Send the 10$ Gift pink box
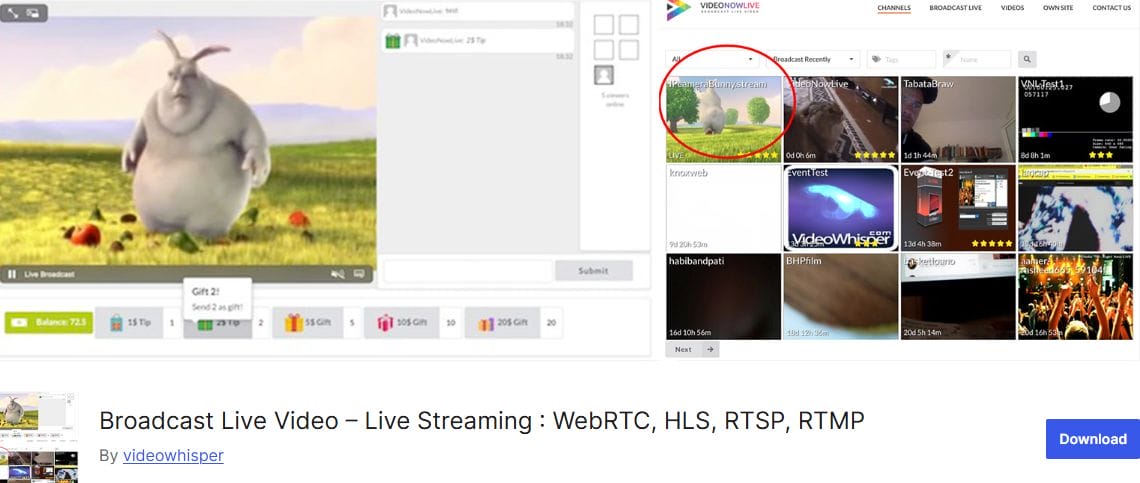Screen dimensions: 1140x483 401,322
